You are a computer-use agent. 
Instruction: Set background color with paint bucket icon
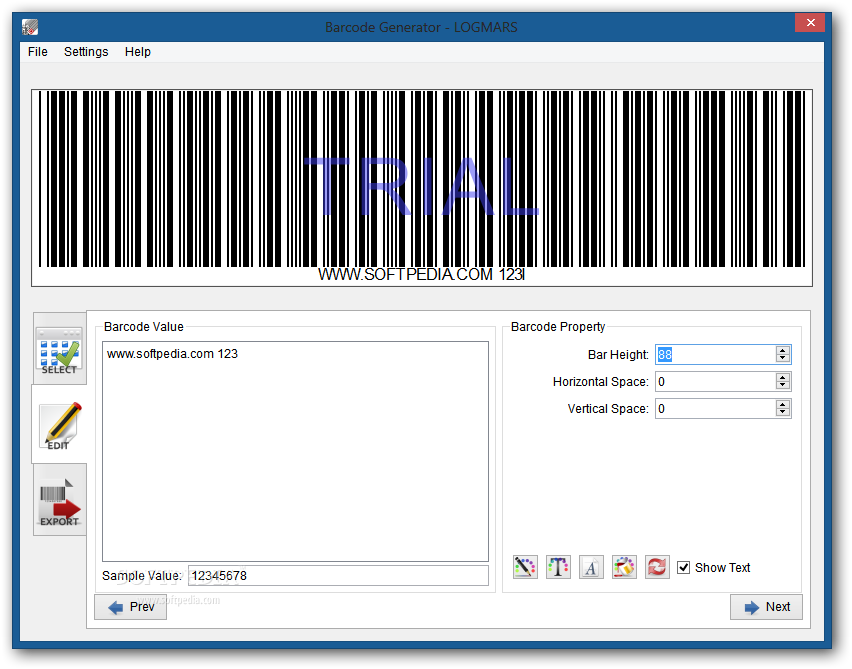624,567
